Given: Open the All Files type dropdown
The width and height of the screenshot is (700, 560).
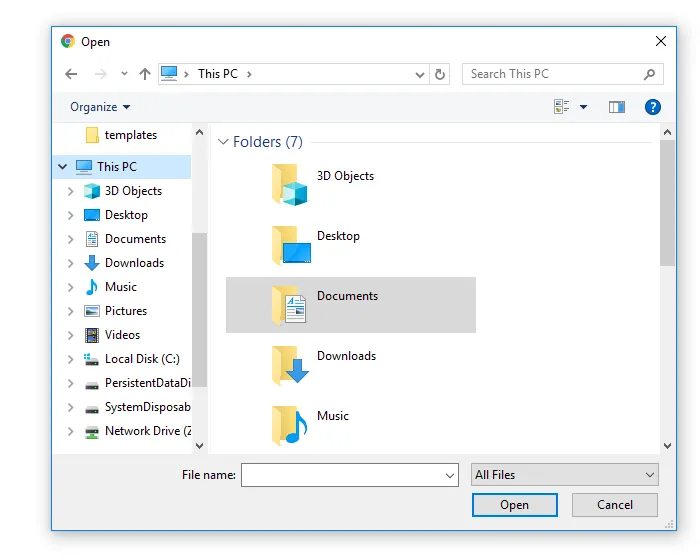Looking at the screenshot, I should click(x=565, y=475).
